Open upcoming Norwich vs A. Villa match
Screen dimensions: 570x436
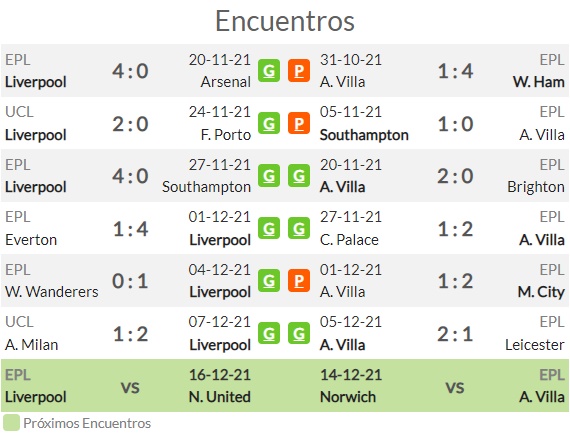[x=442, y=386]
